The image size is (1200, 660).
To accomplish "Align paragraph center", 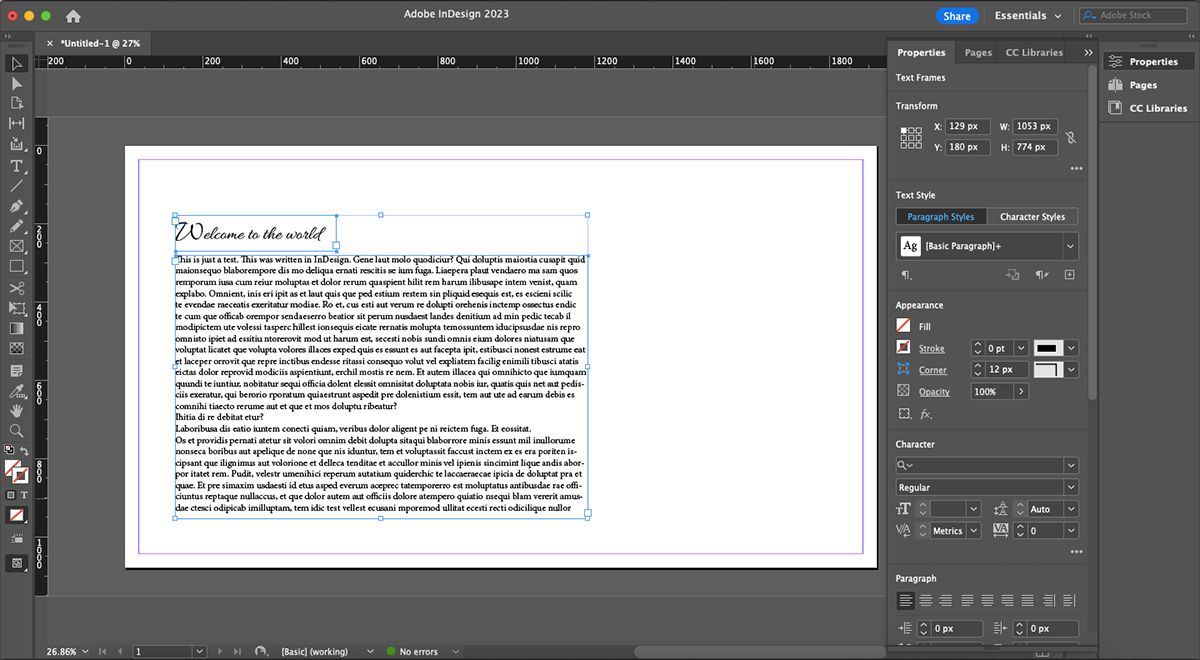I will coord(925,601).
